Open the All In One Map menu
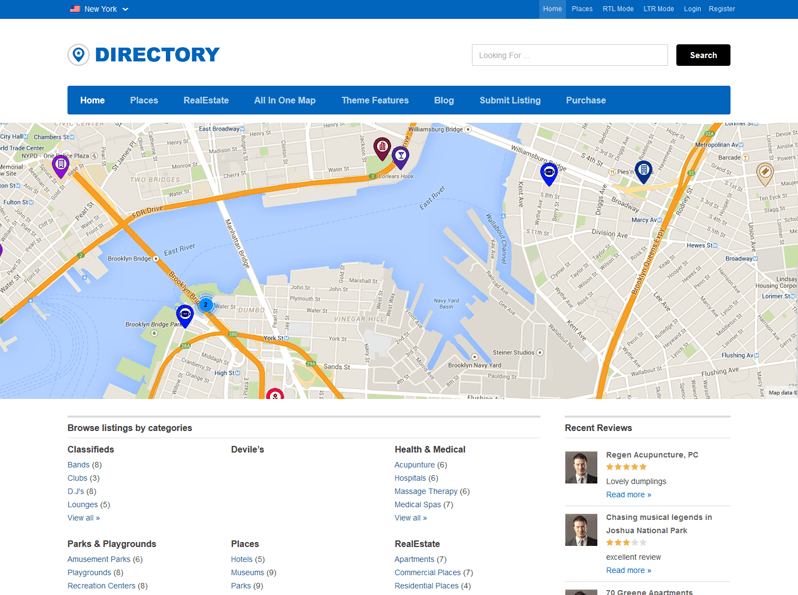This screenshot has width=798, height=595. (285, 100)
